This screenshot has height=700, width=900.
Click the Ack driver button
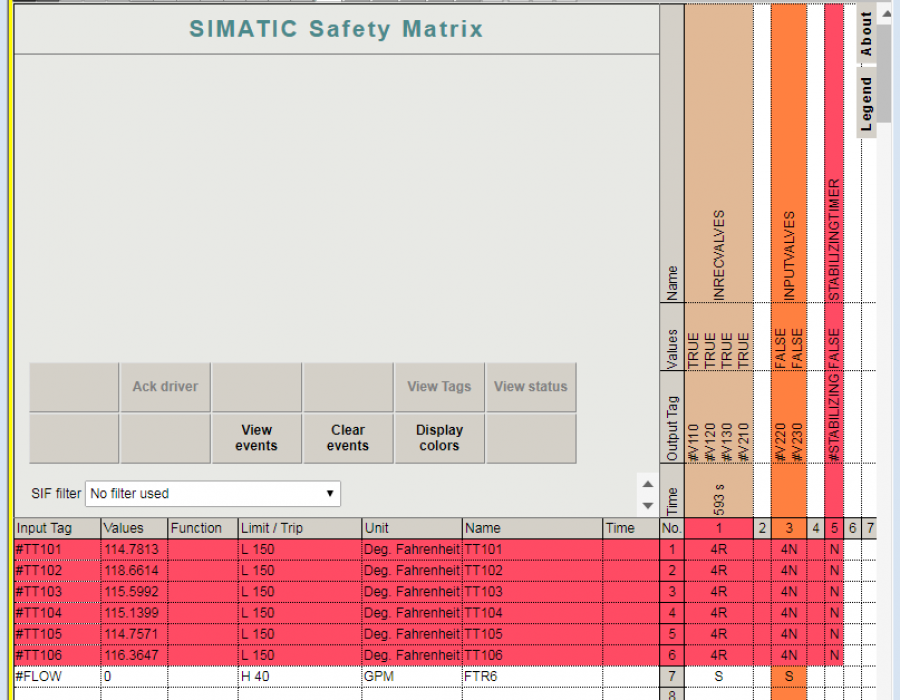[x=165, y=387]
